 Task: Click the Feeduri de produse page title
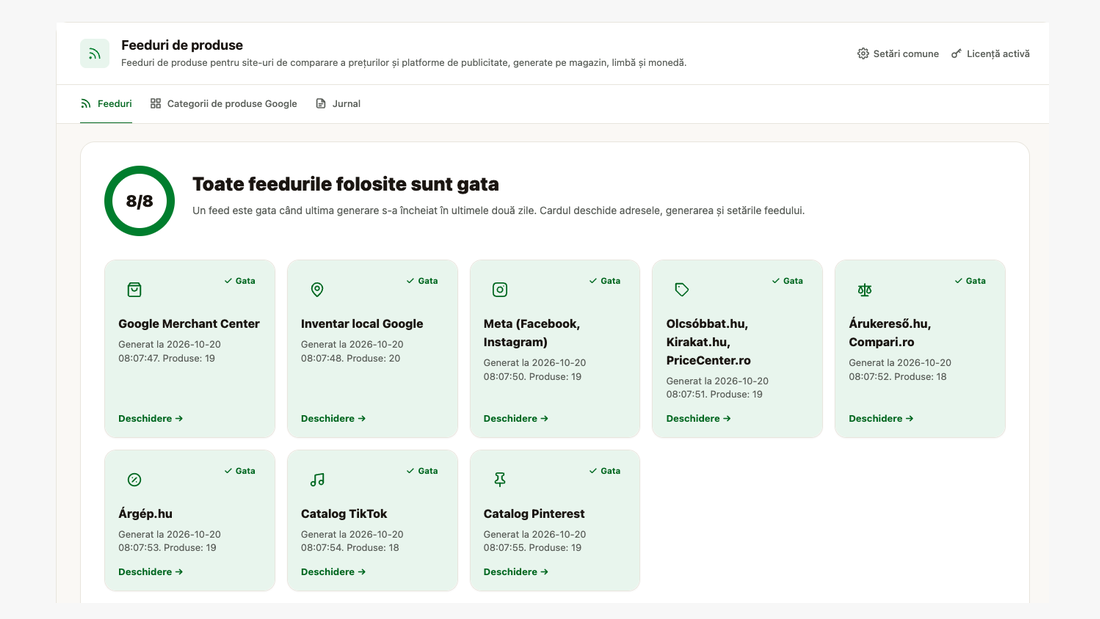pos(182,45)
